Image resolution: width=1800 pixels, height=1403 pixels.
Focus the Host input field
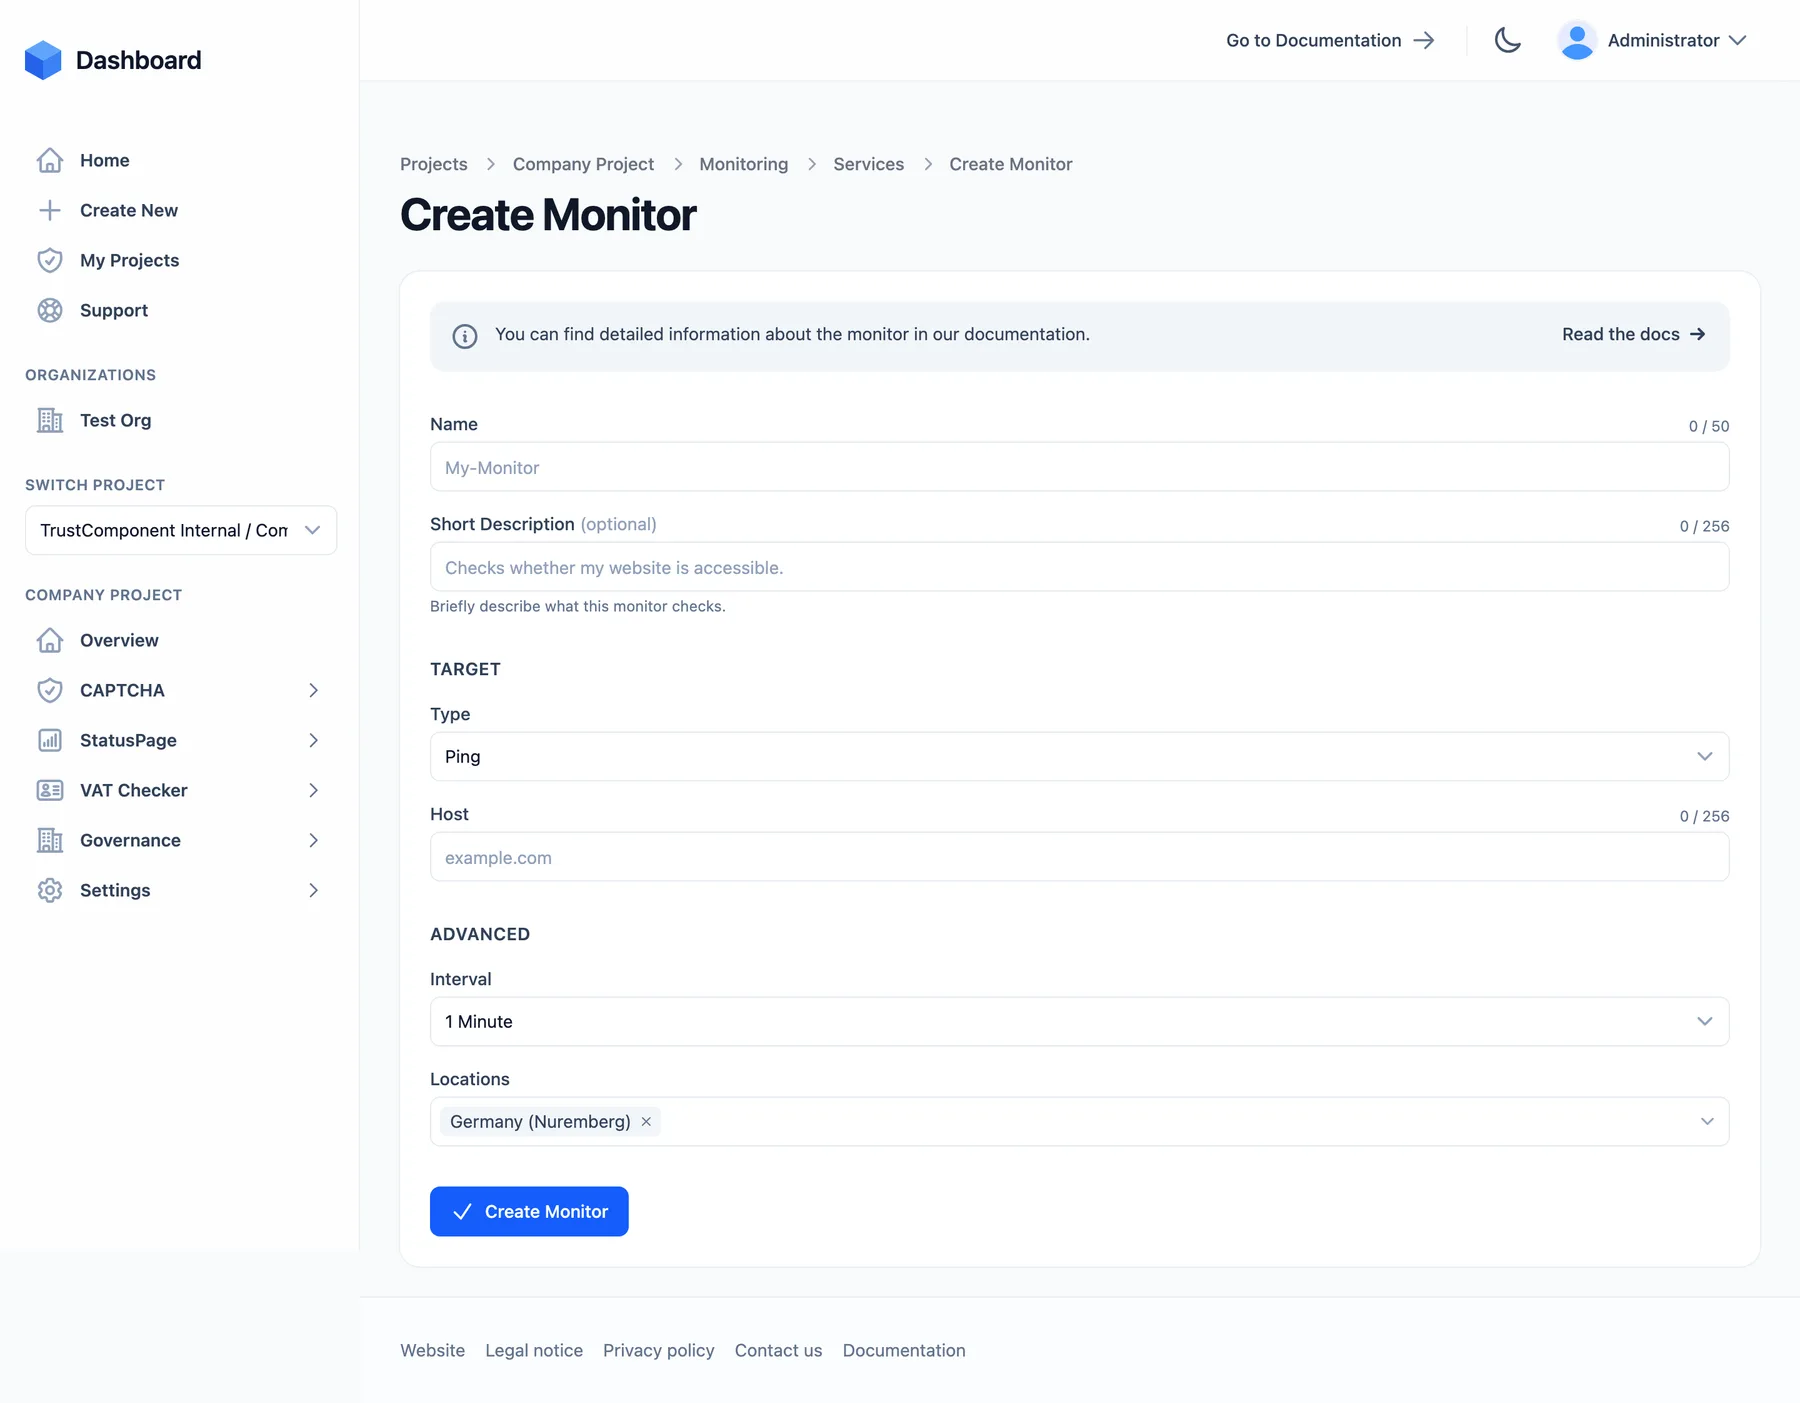click(1079, 857)
